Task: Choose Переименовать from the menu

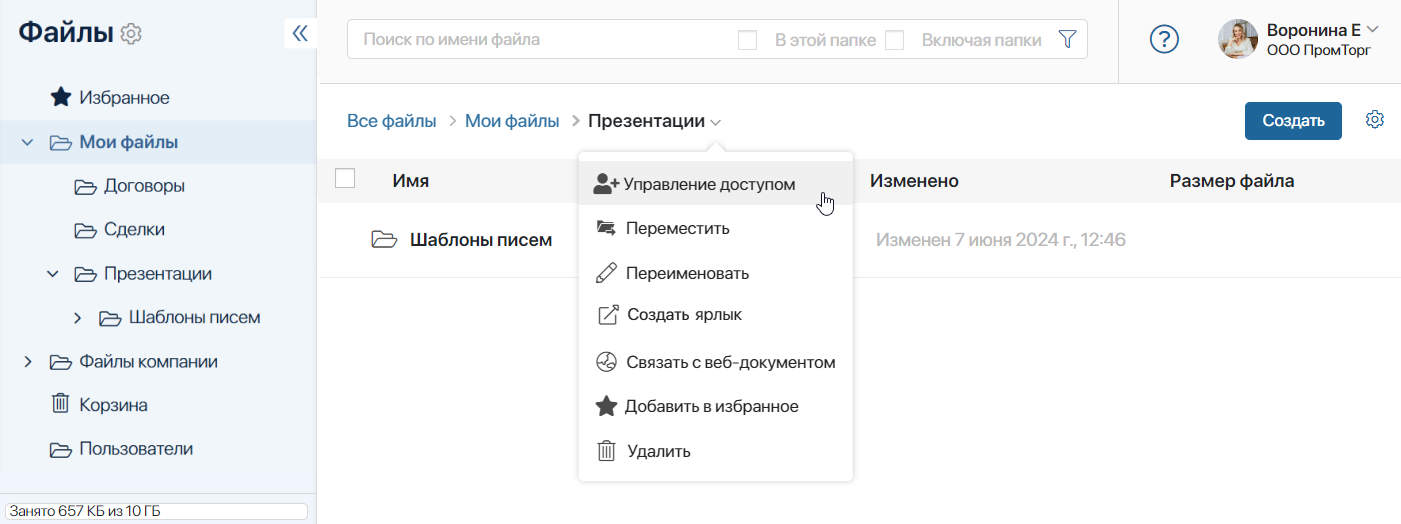Action: point(716,273)
